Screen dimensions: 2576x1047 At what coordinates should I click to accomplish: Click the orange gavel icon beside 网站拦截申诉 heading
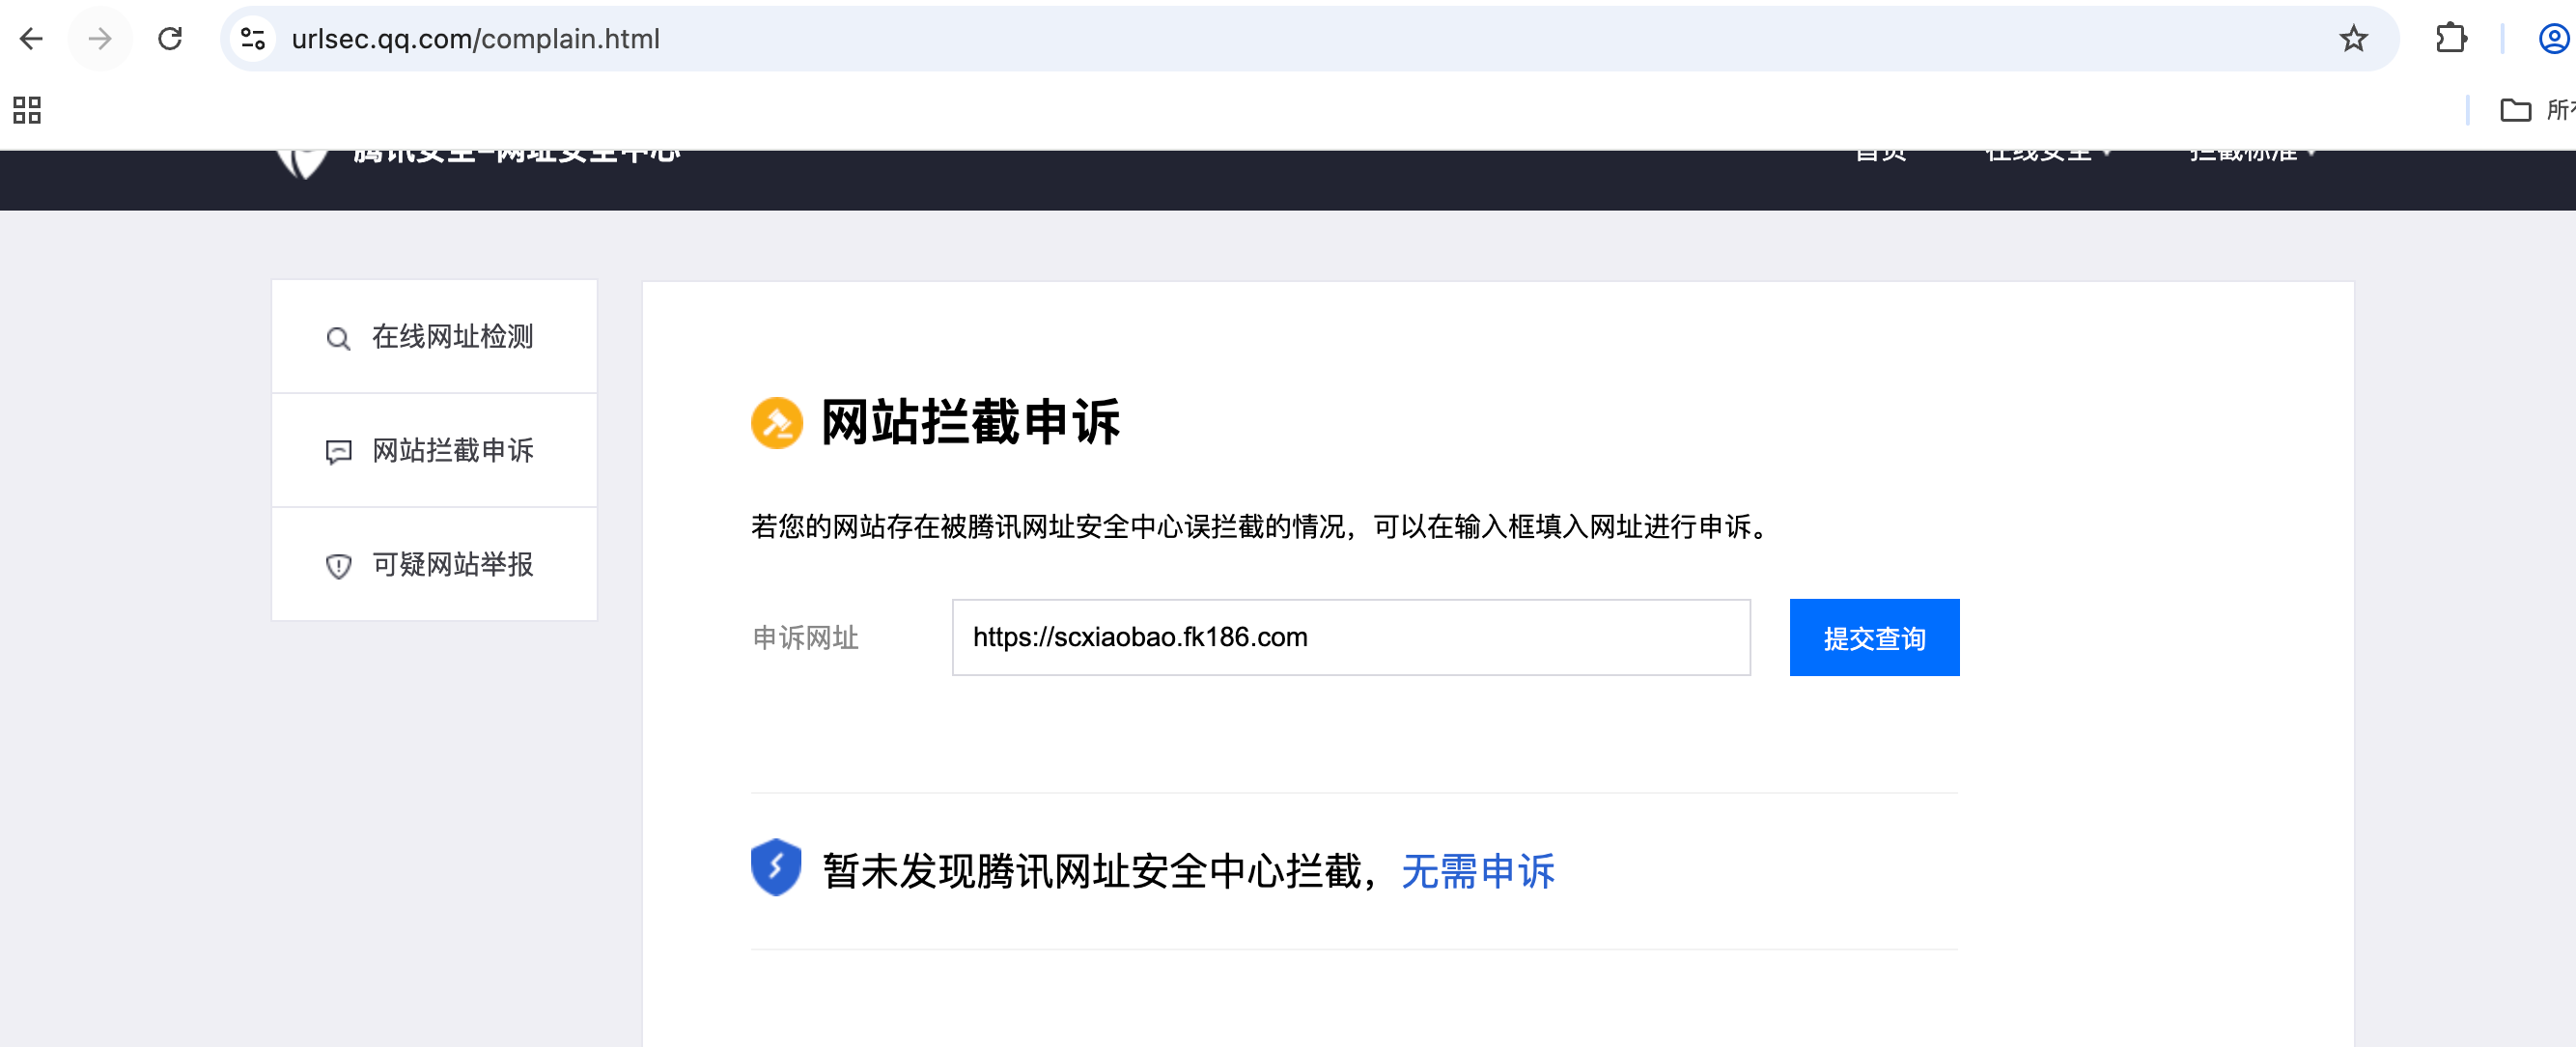(x=777, y=423)
